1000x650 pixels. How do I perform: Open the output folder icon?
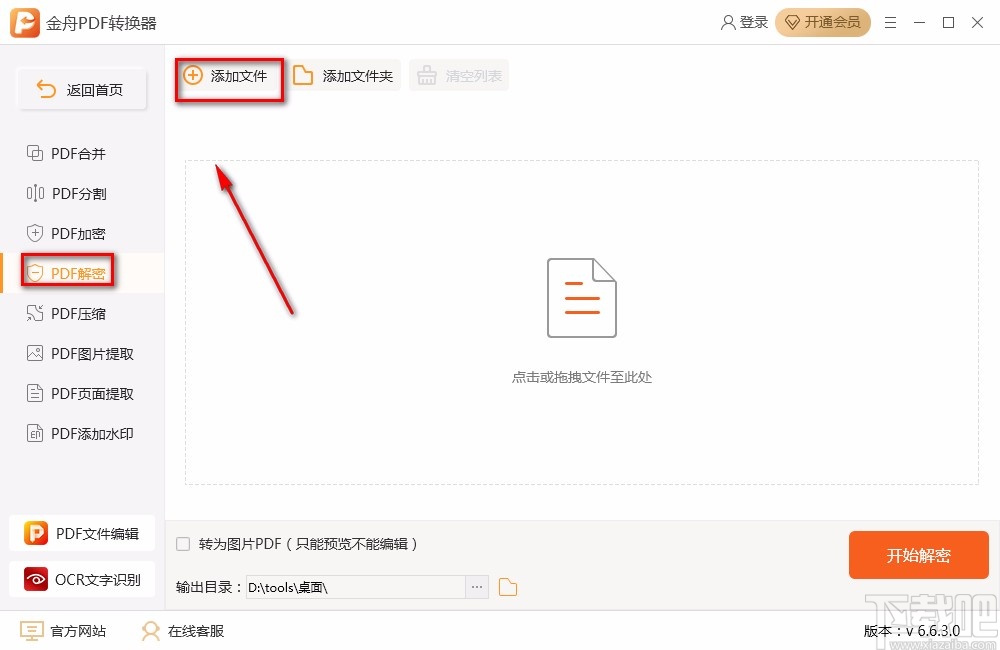pyautogui.click(x=508, y=587)
